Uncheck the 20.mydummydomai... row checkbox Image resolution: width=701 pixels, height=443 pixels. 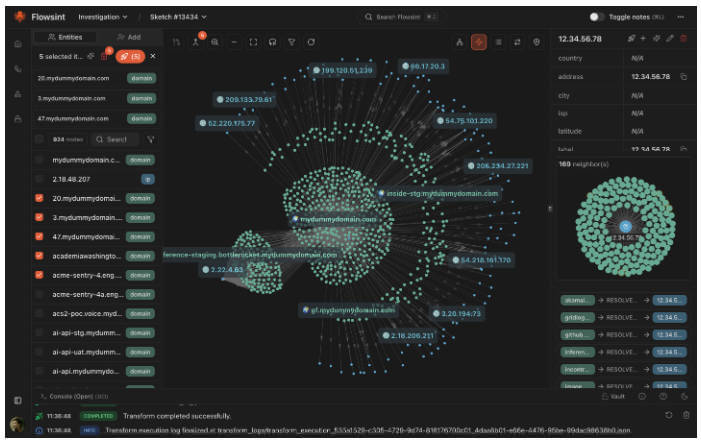click(39, 198)
